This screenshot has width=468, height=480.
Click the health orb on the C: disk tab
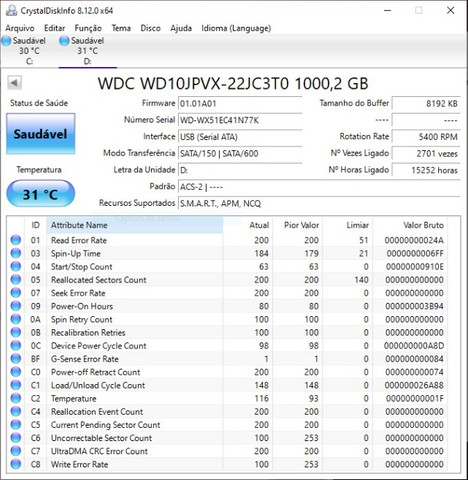(6, 41)
